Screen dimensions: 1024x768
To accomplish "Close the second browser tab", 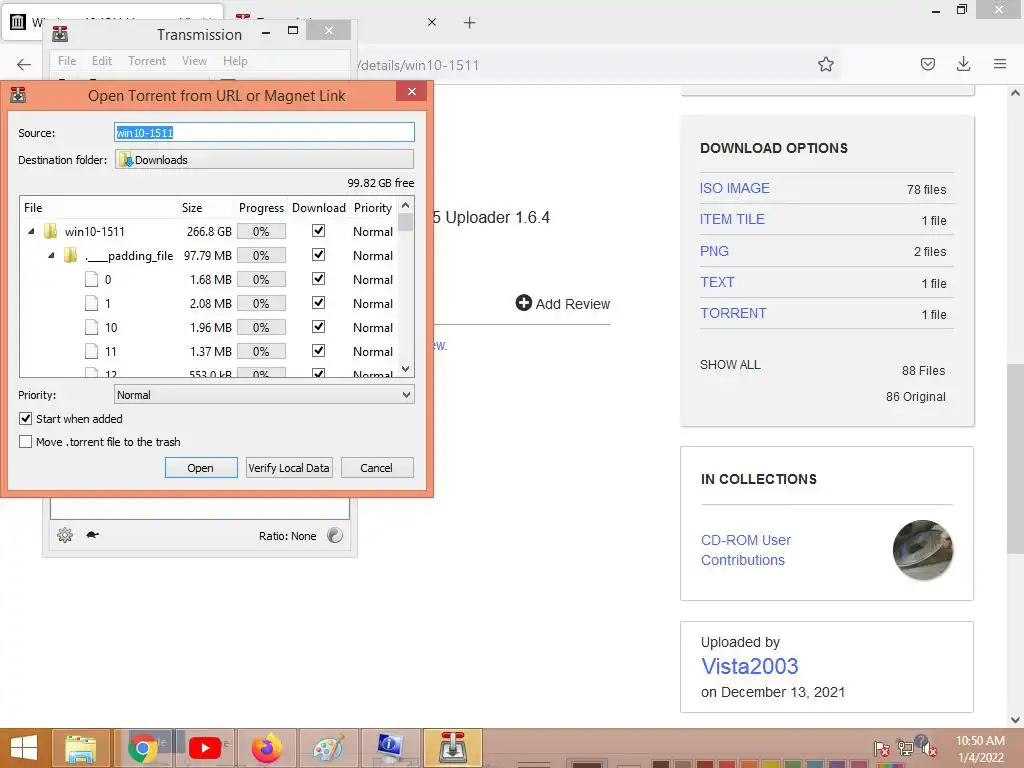I will click(432, 22).
